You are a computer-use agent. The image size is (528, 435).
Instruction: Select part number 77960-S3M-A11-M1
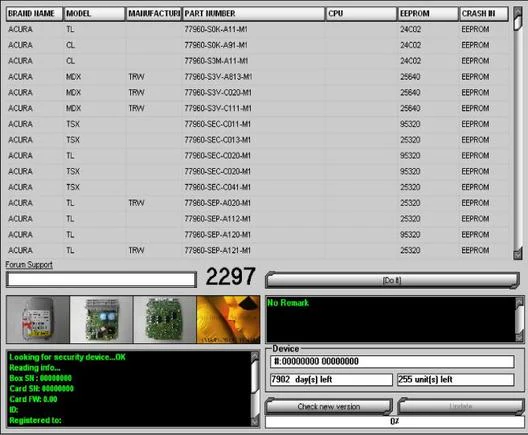[216, 61]
